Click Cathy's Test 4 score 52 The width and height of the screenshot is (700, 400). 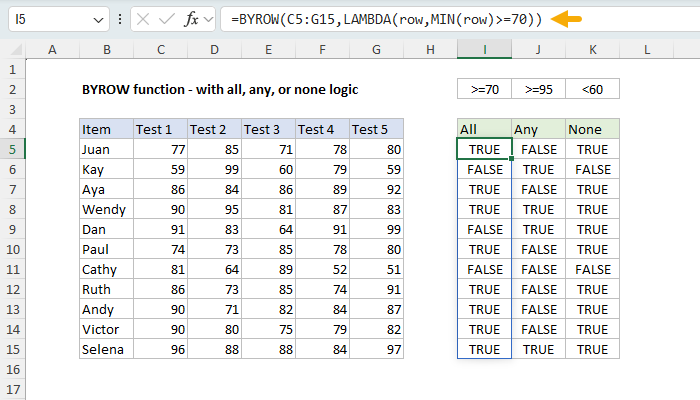pyautogui.click(x=323, y=269)
